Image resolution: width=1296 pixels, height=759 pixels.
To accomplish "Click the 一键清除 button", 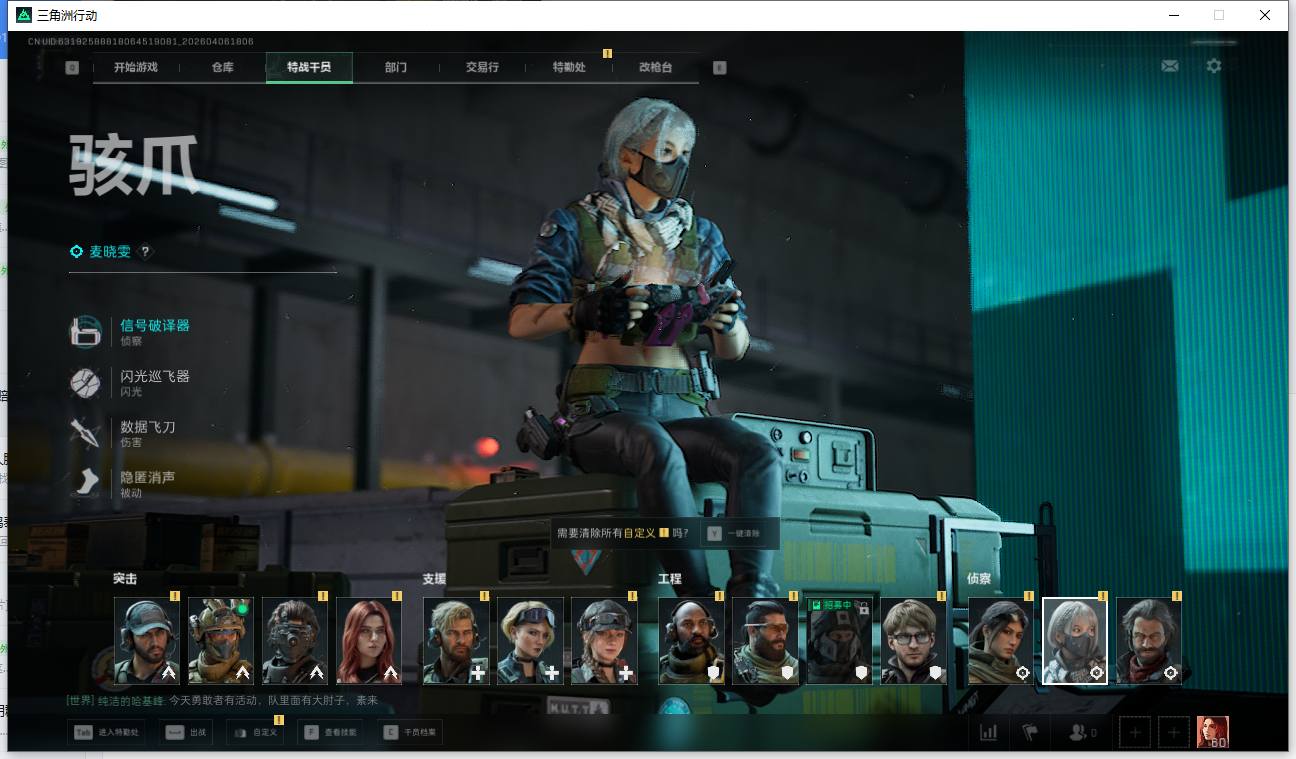I will [x=741, y=534].
